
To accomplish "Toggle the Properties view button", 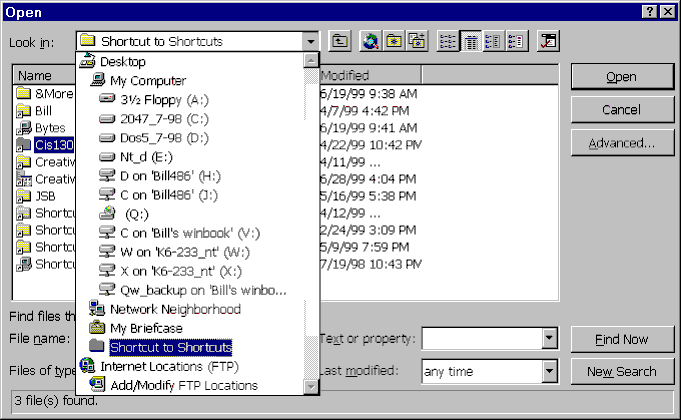I will [x=493, y=41].
